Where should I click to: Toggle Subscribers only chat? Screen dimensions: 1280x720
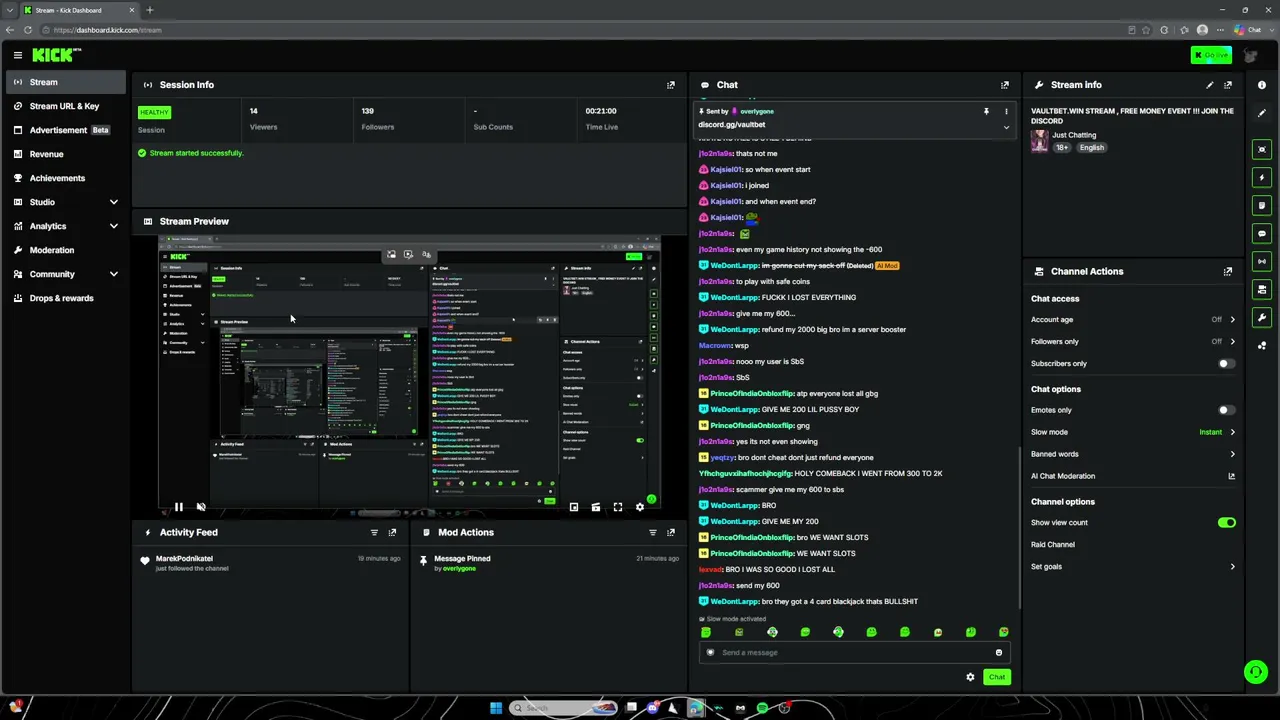(x=1227, y=364)
